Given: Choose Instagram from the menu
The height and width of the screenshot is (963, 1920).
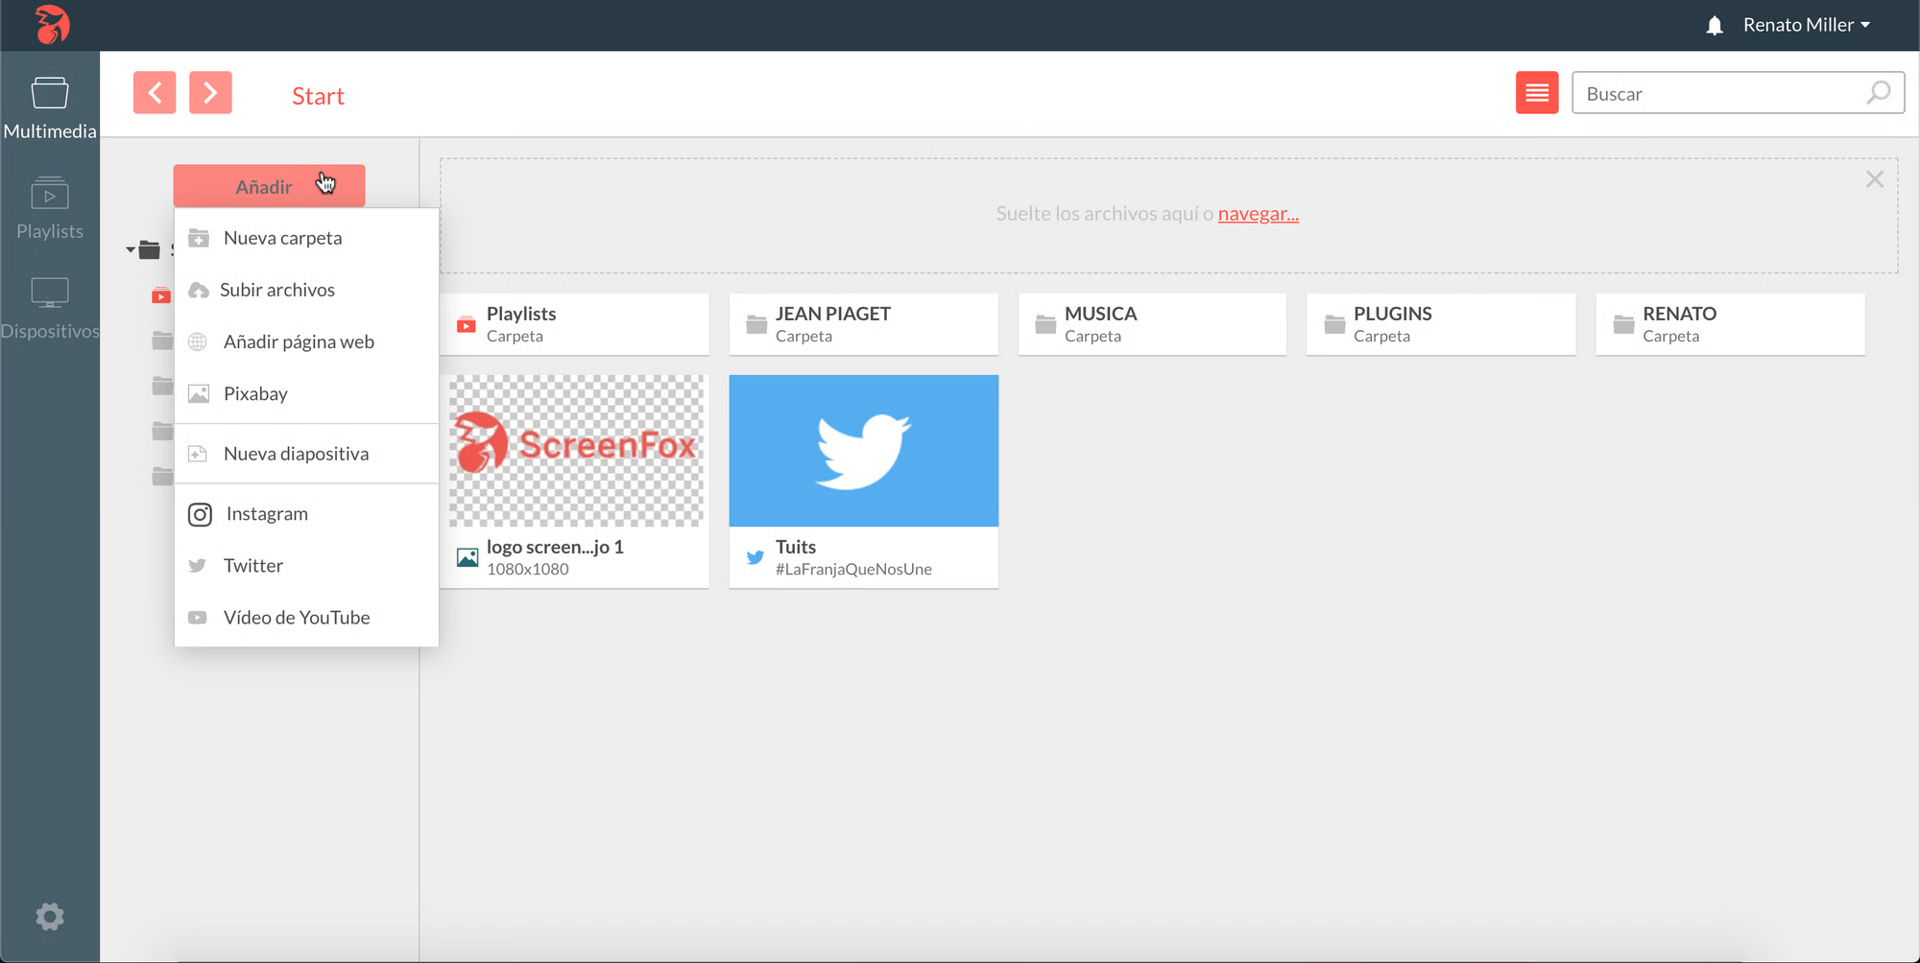Looking at the screenshot, I should click(306, 514).
